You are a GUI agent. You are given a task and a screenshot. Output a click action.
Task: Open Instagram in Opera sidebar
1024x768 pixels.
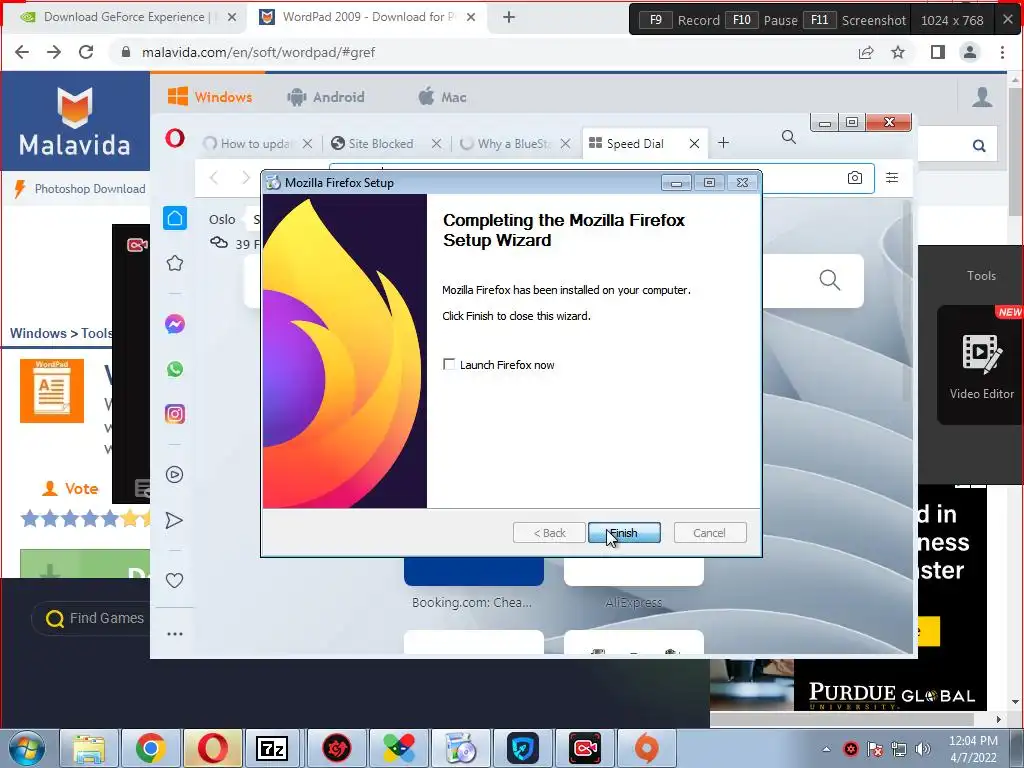174,414
